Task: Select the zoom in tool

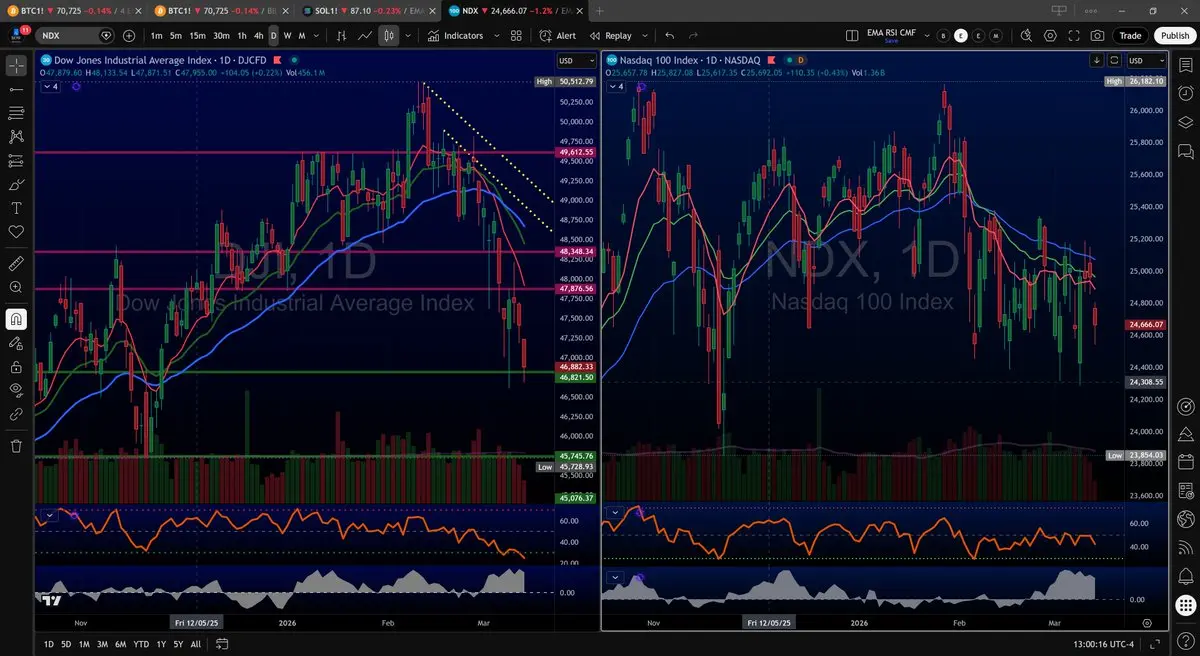Action: [x=16, y=287]
